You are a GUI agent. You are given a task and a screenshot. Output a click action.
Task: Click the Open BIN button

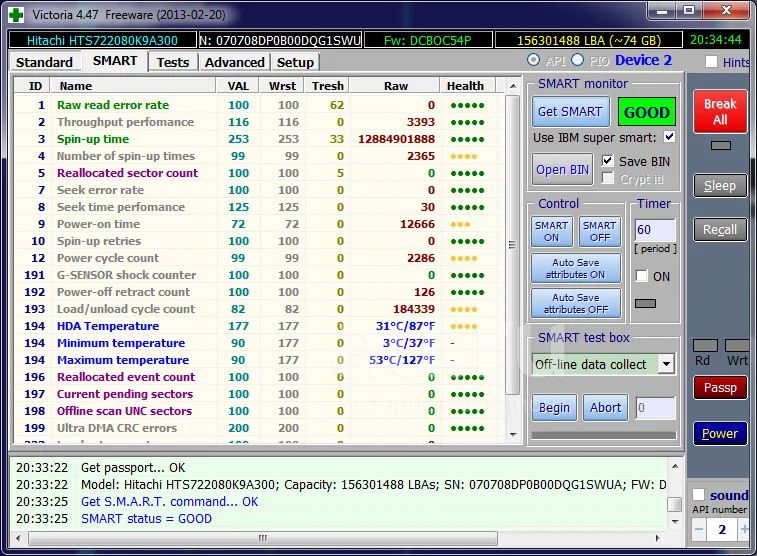click(x=562, y=169)
